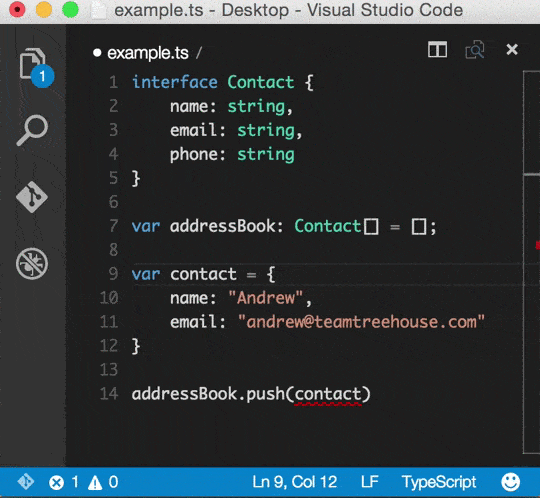The width and height of the screenshot is (540, 498).
Task: Close the example.ts editor
Action: (512, 50)
